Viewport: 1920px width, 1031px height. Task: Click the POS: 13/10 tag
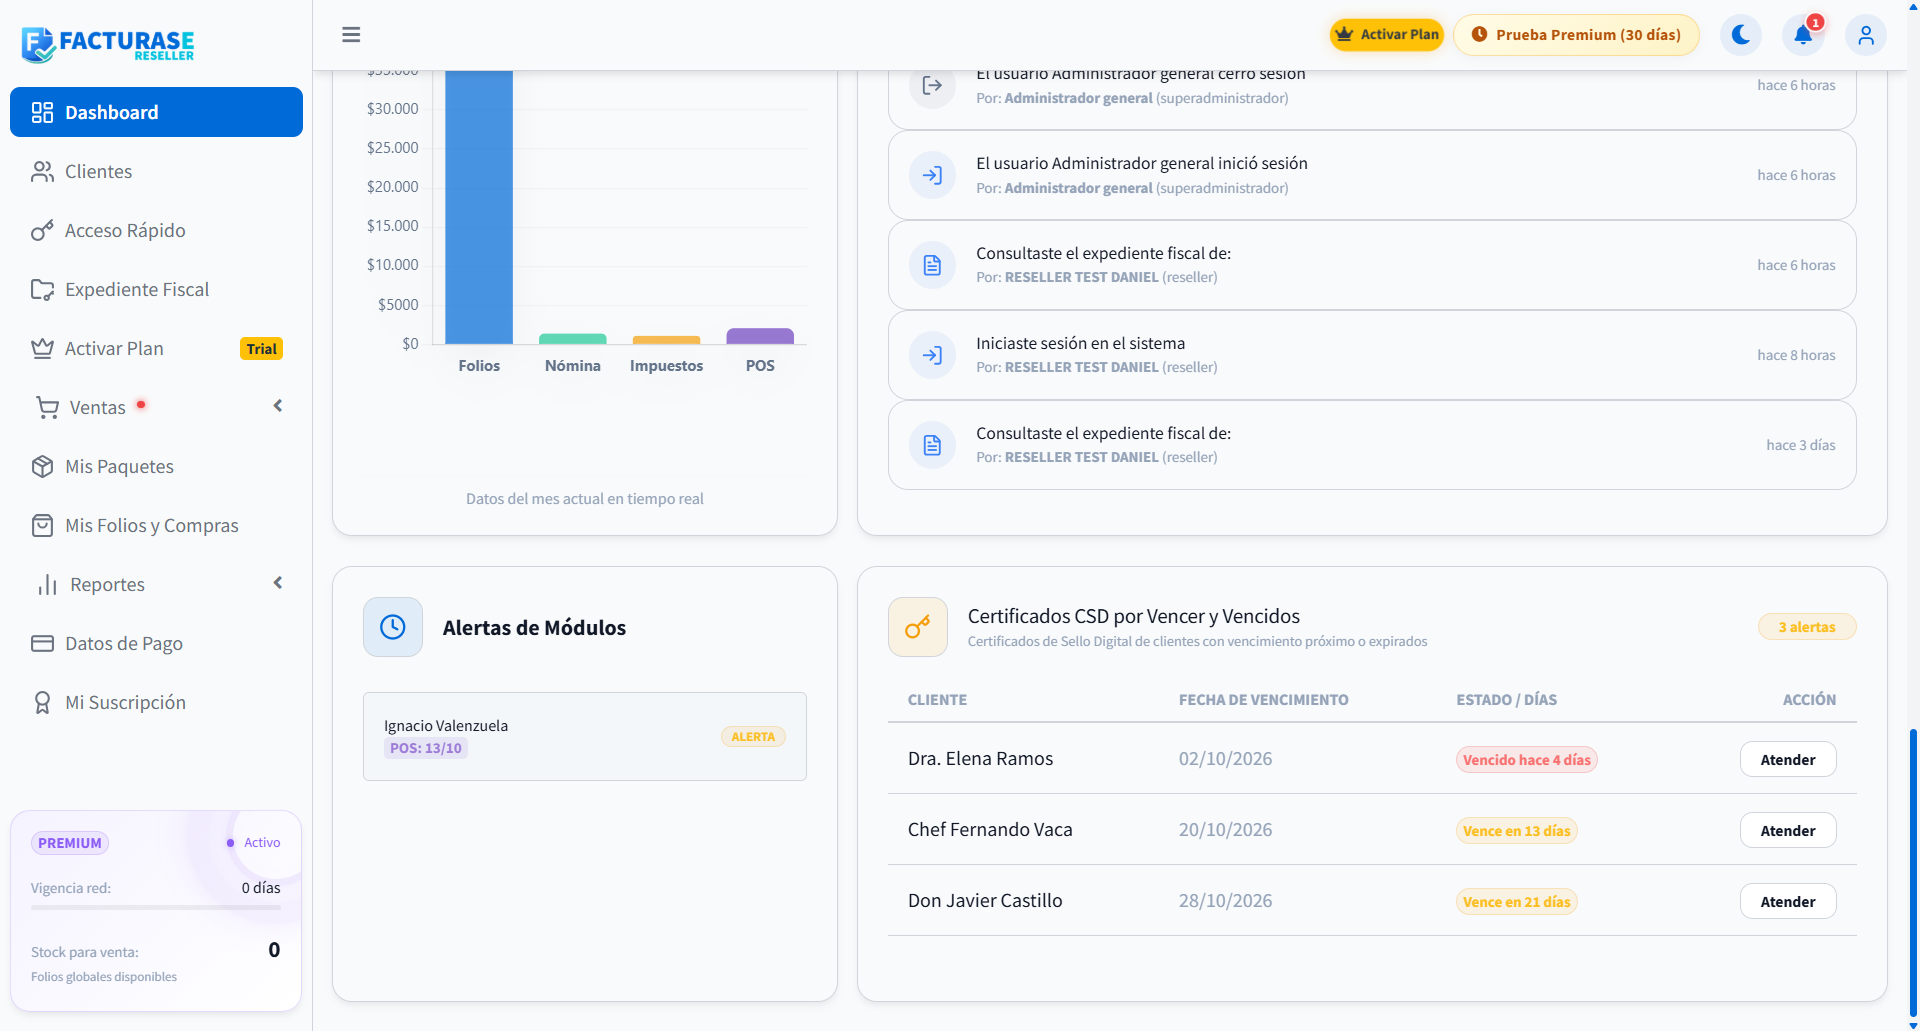click(x=426, y=748)
